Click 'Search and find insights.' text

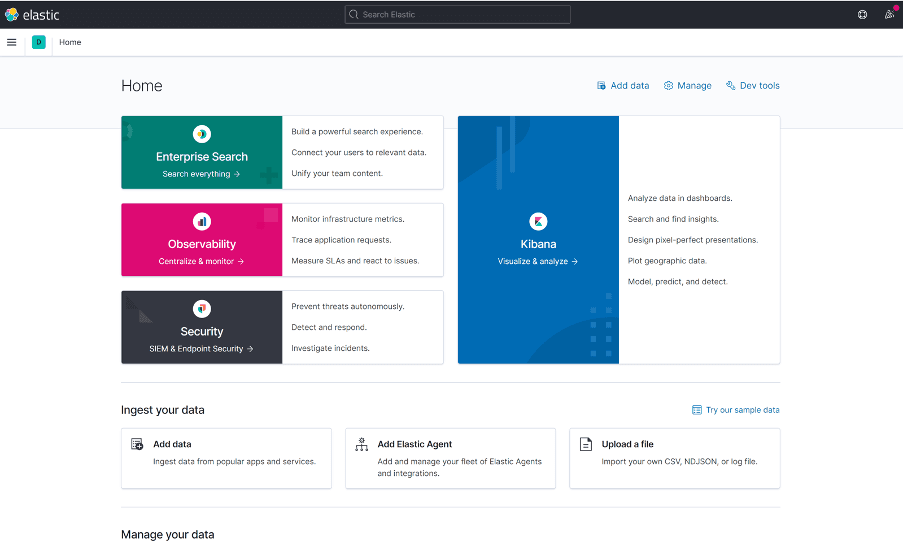coord(673,219)
